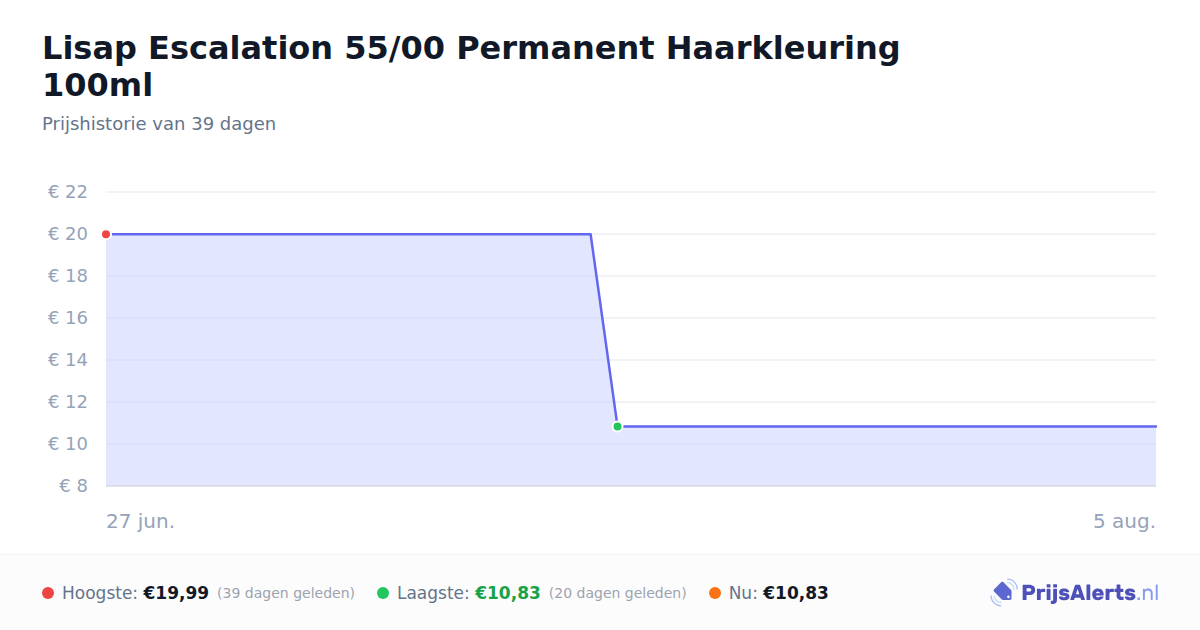This screenshot has height=630, width=1200.
Task: Click the 5 aug. end date label
Action: (x=1124, y=521)
